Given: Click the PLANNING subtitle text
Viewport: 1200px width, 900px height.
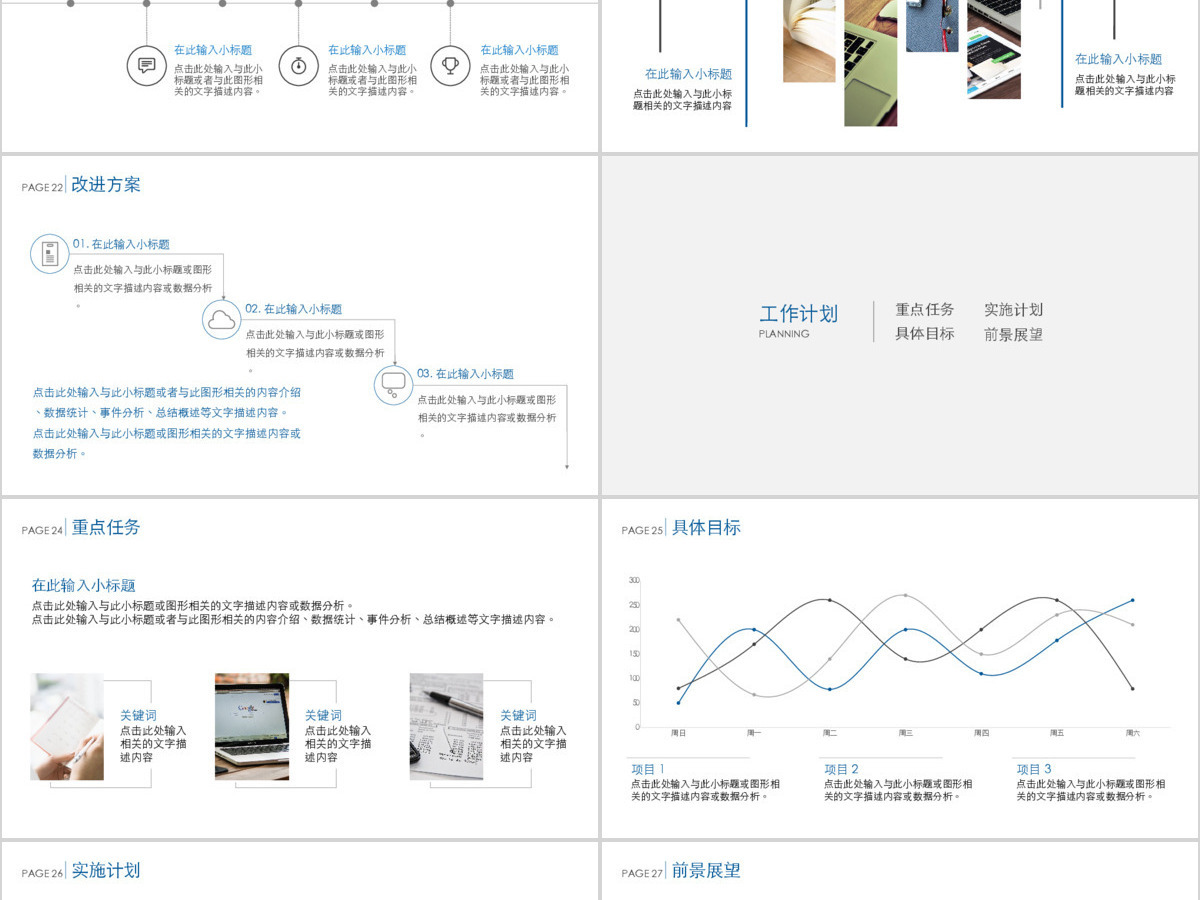Looking at the screenshot, I should [x=784, y=334].
